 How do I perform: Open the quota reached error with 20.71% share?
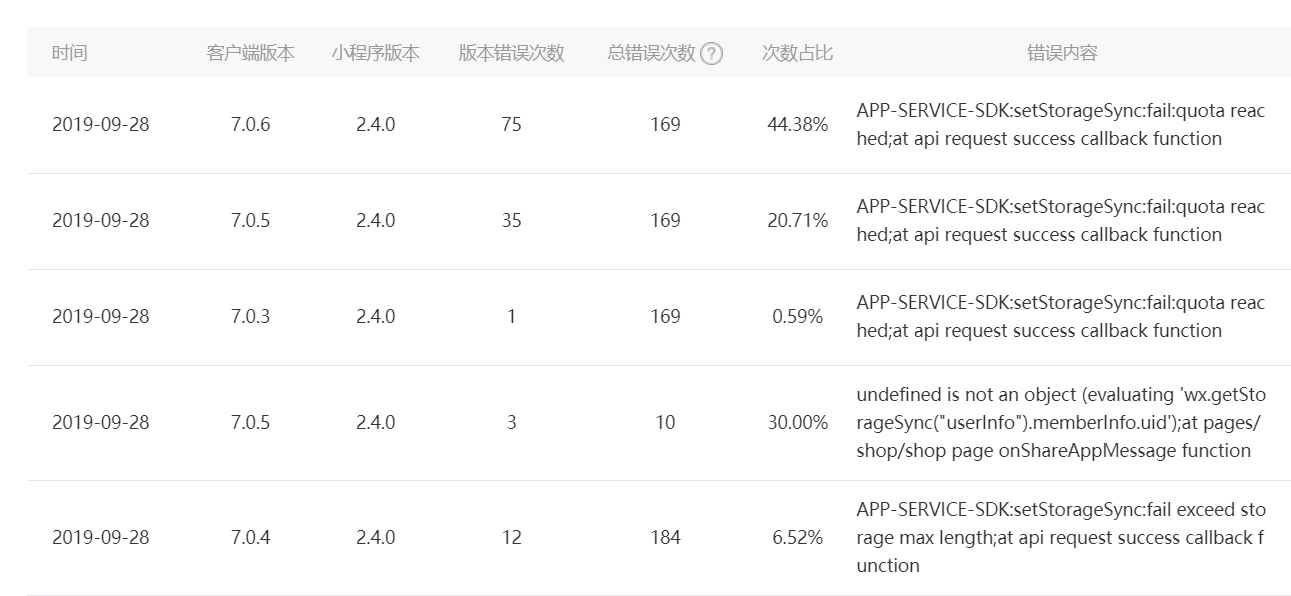(1060, 221)
